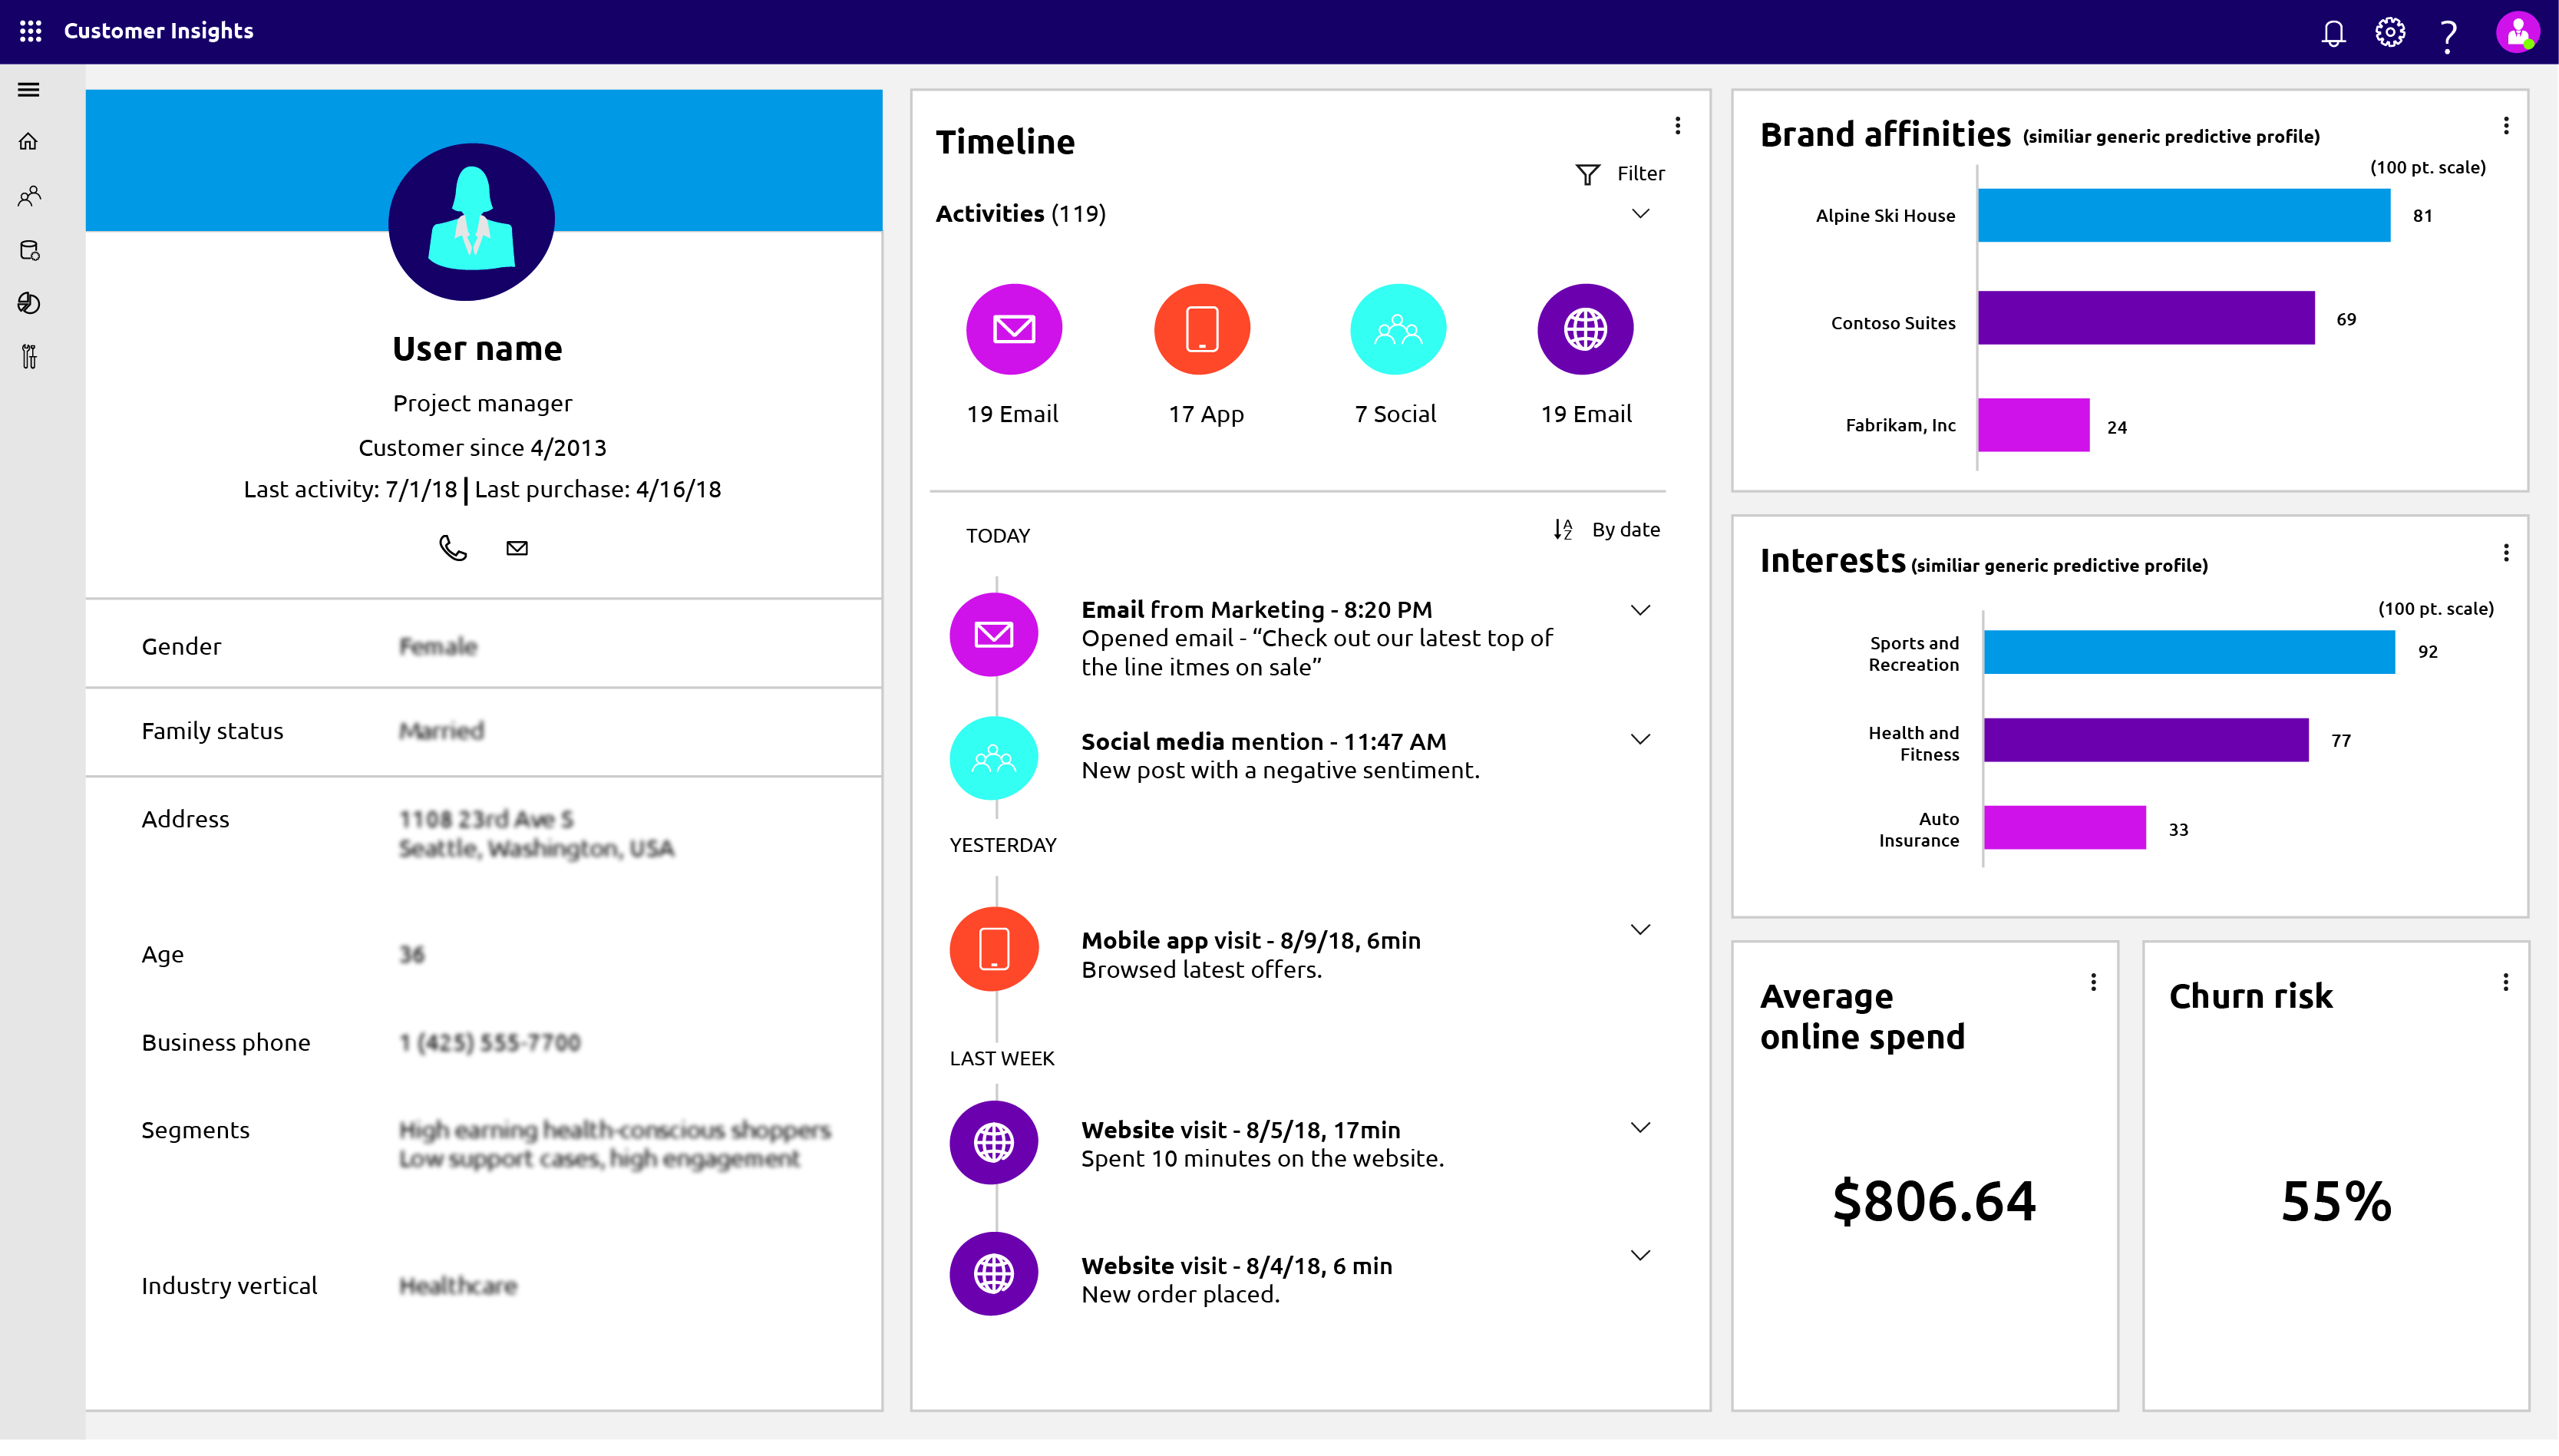2559x1456 pixels.
Task: Open settings gear in the header
Action: point(2390,33)
